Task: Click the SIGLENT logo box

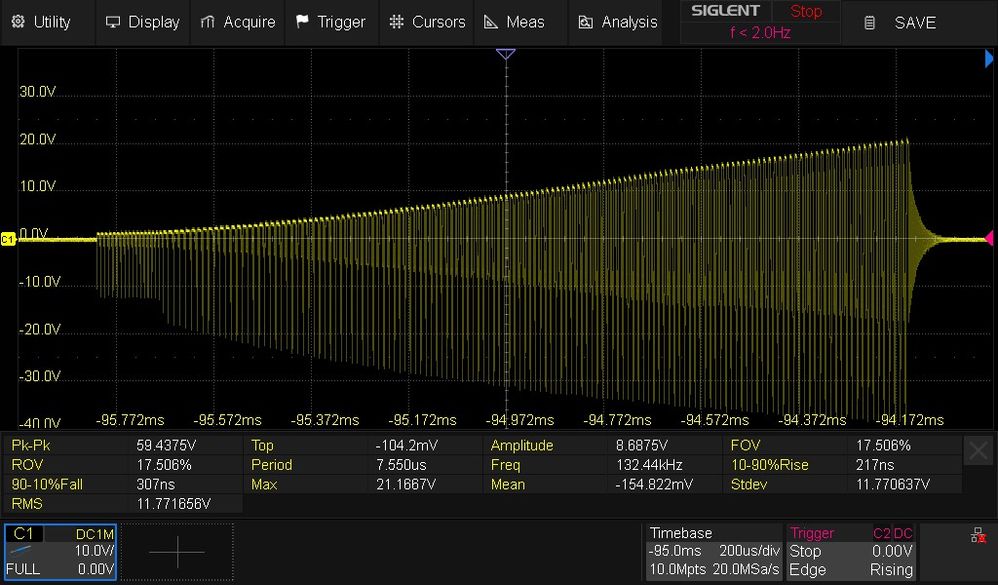Action: (726, 11)
